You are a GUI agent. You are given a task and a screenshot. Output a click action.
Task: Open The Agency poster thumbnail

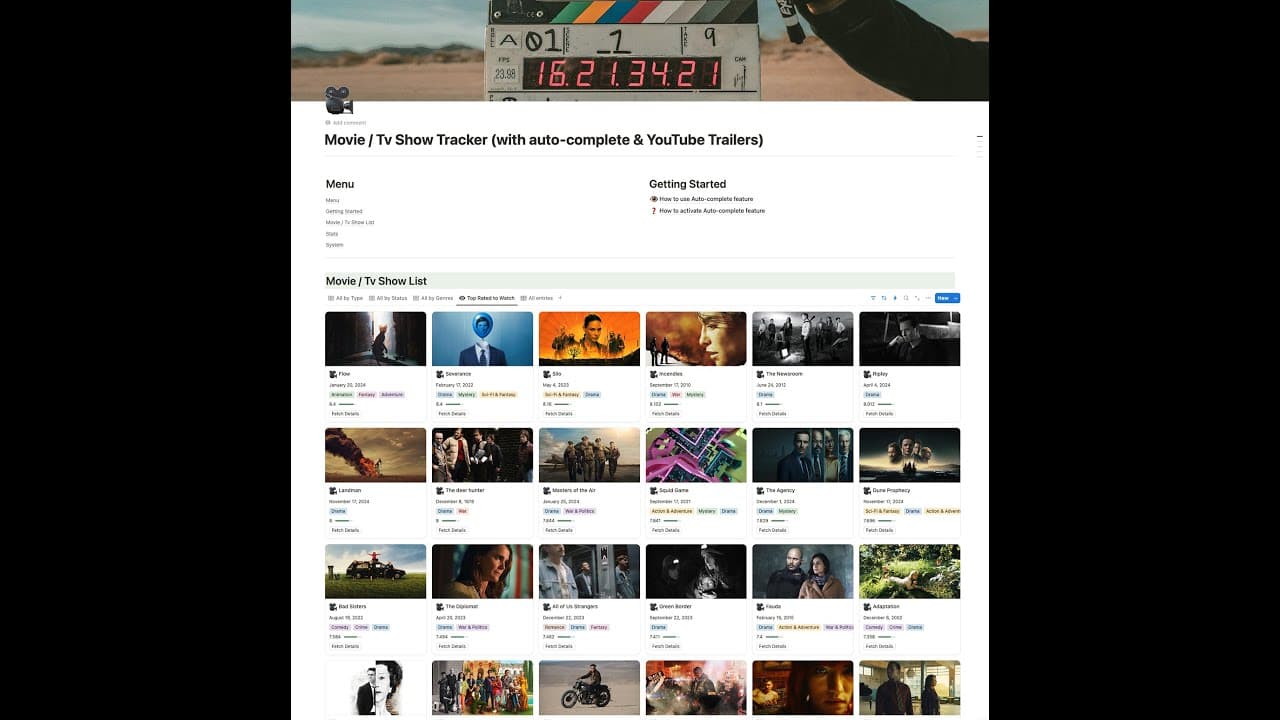[x=803, y=455]
